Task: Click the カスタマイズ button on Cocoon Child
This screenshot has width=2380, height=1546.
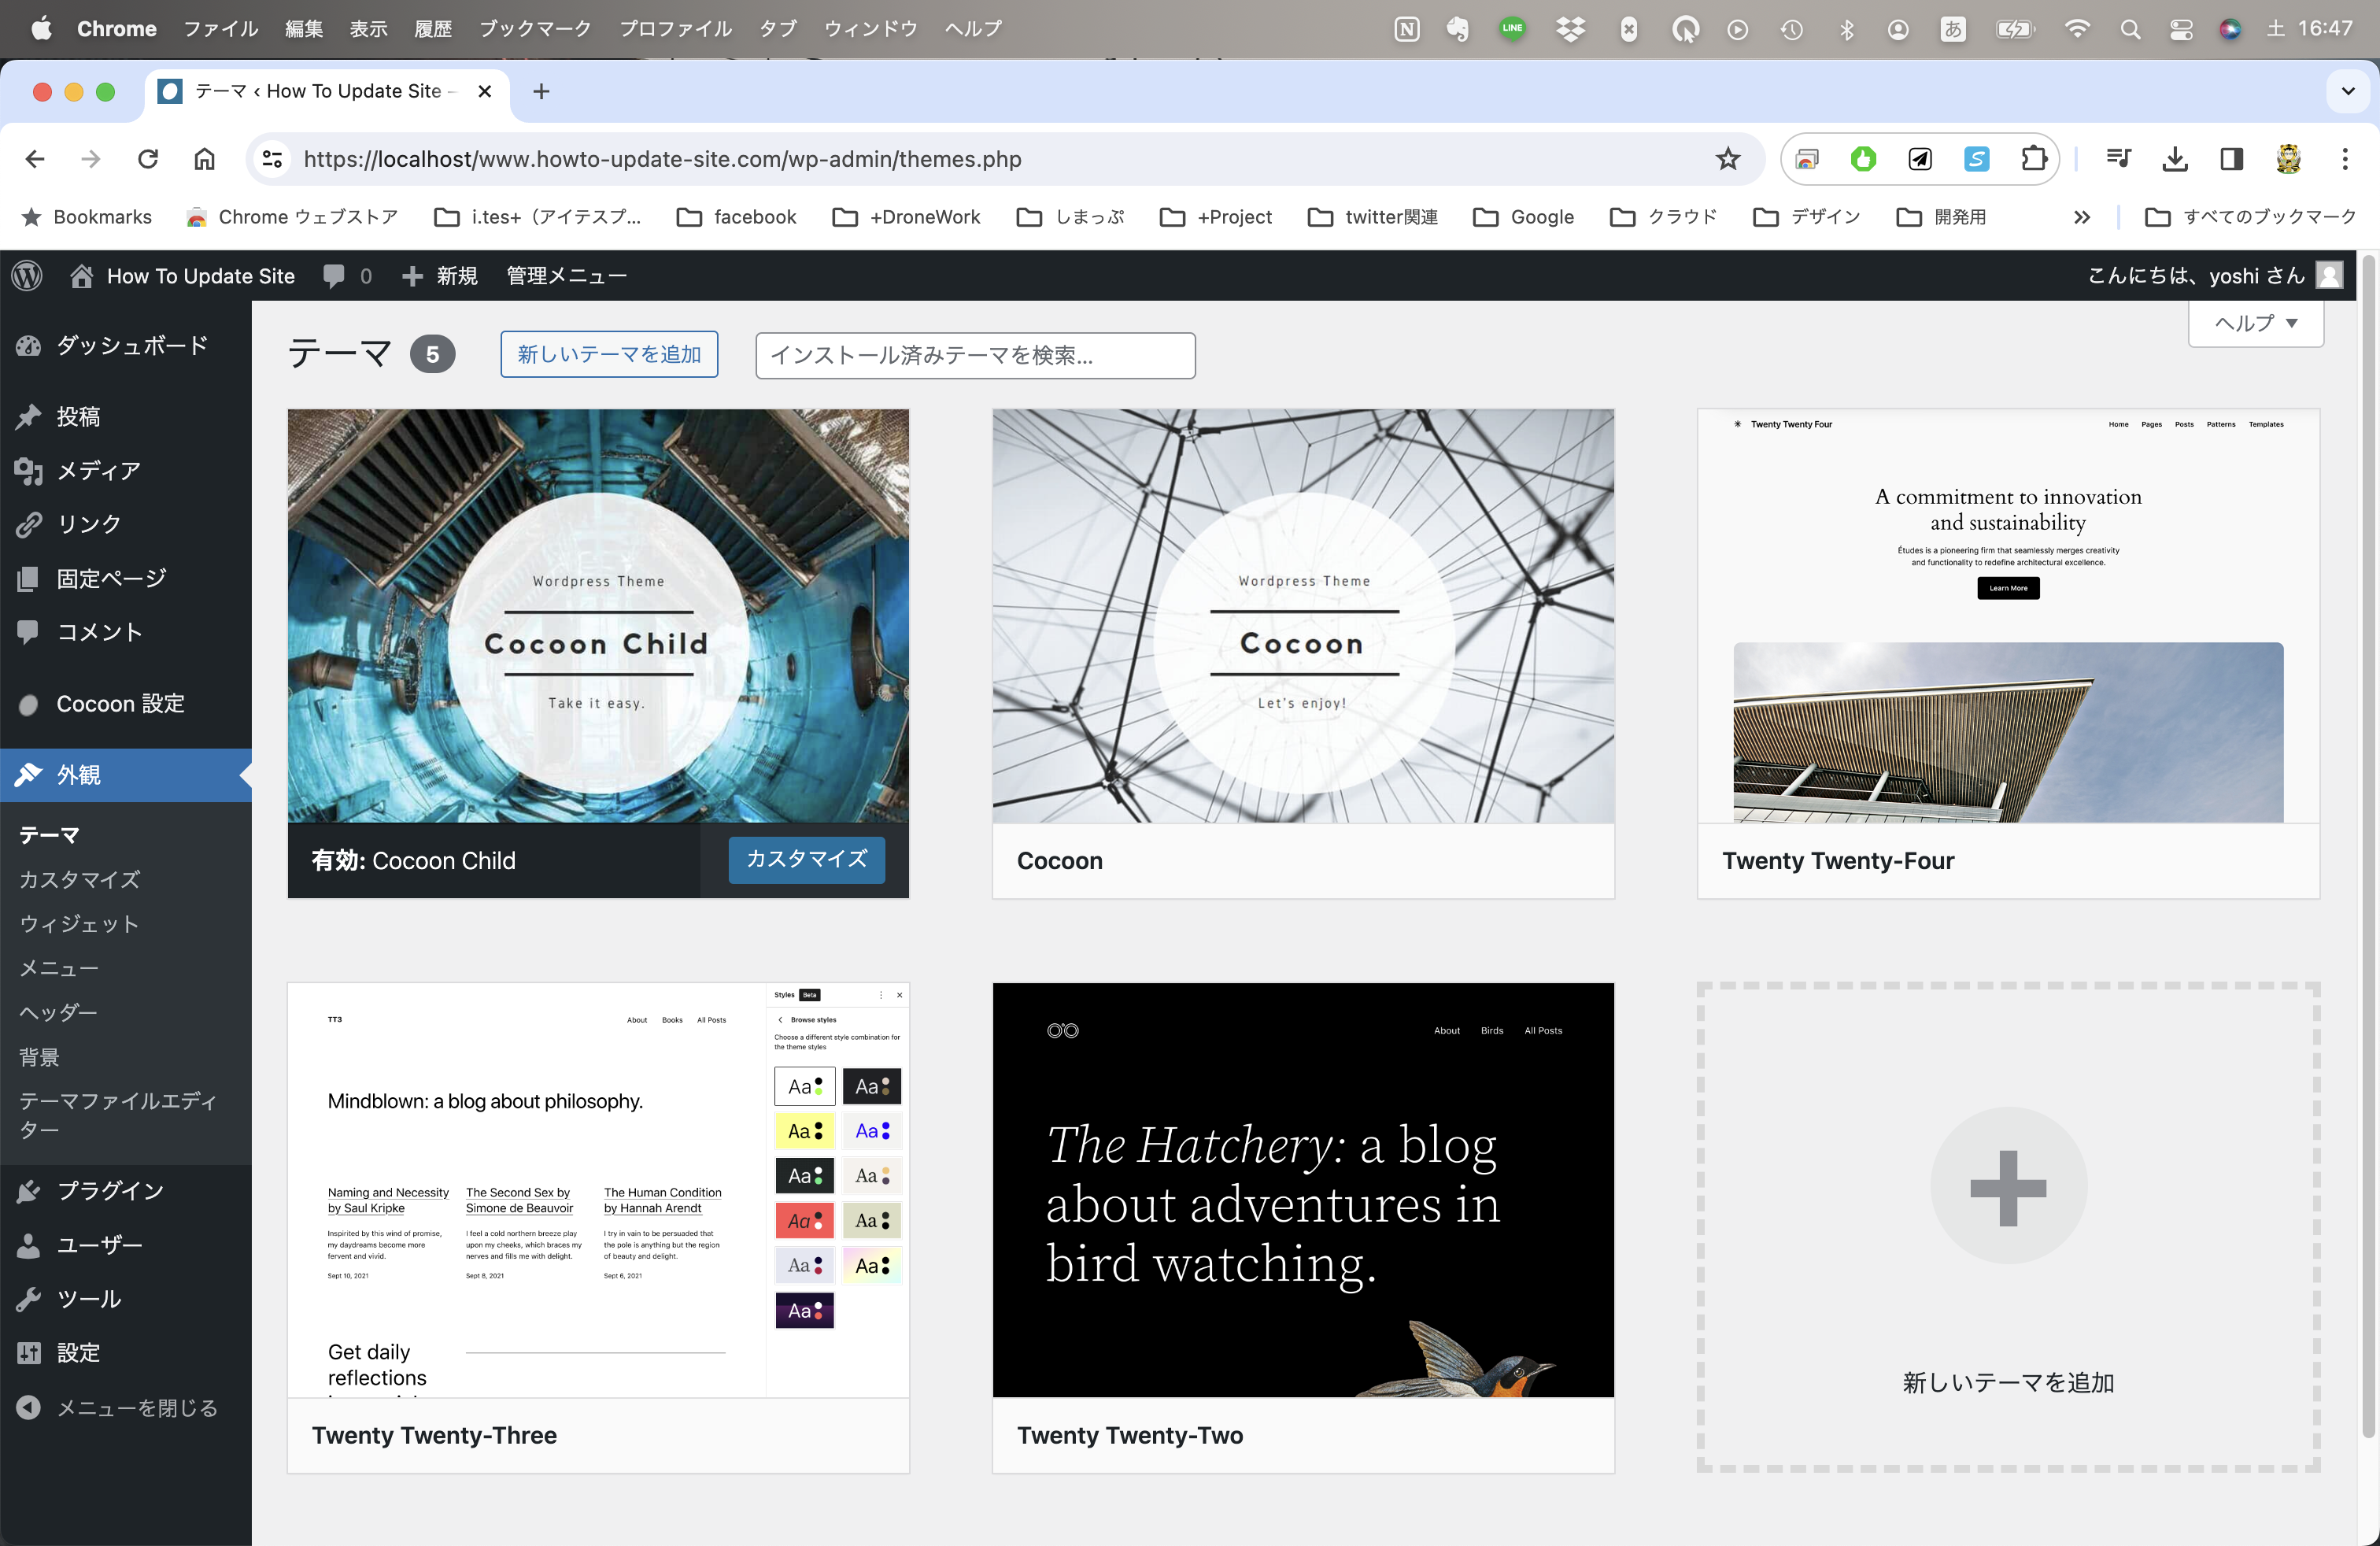Action: [x=806, y=859]
